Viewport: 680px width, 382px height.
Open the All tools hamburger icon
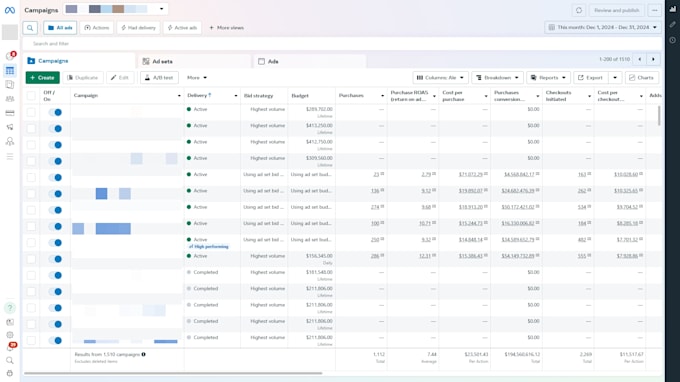[10, 156]
